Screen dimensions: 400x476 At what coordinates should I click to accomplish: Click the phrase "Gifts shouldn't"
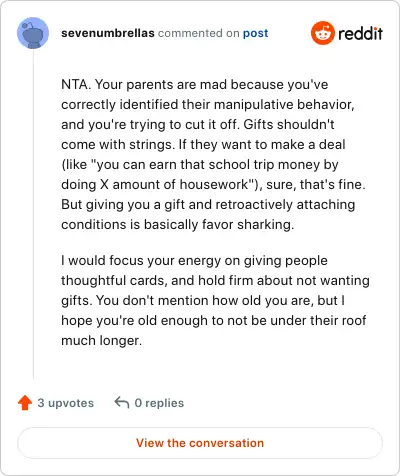[289, 124]
